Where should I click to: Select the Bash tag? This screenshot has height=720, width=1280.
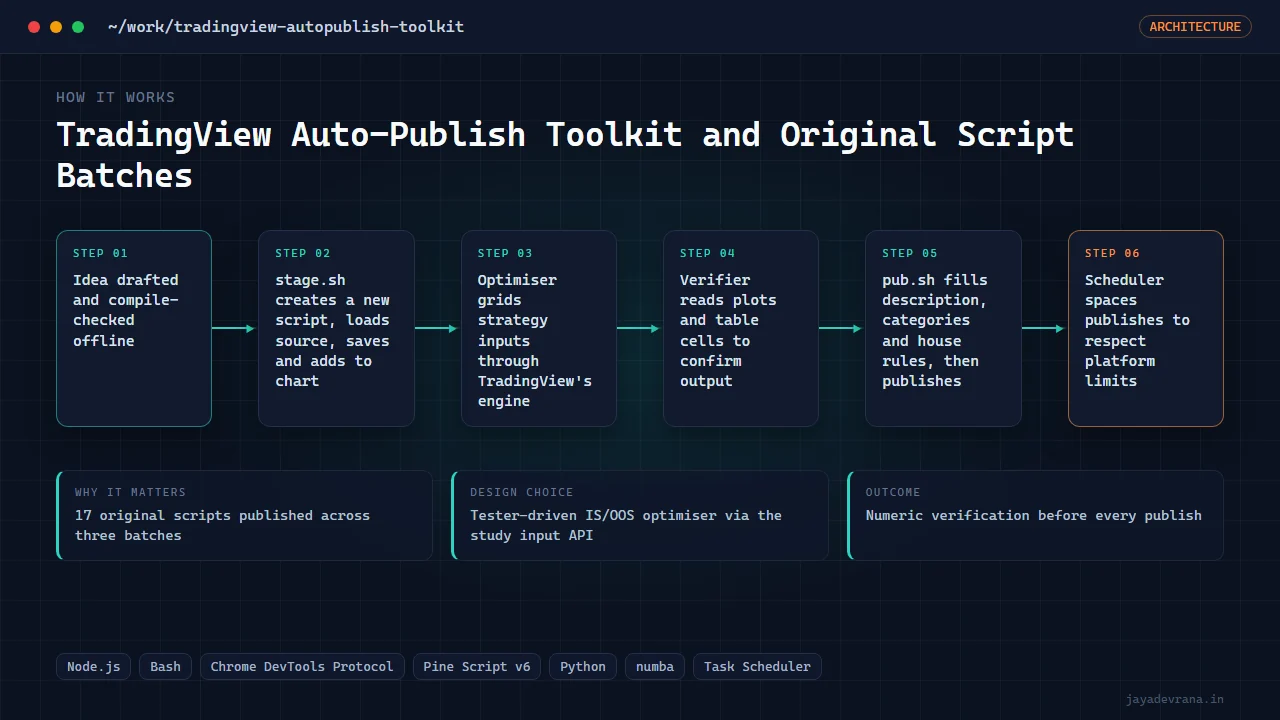pos(166,667)
